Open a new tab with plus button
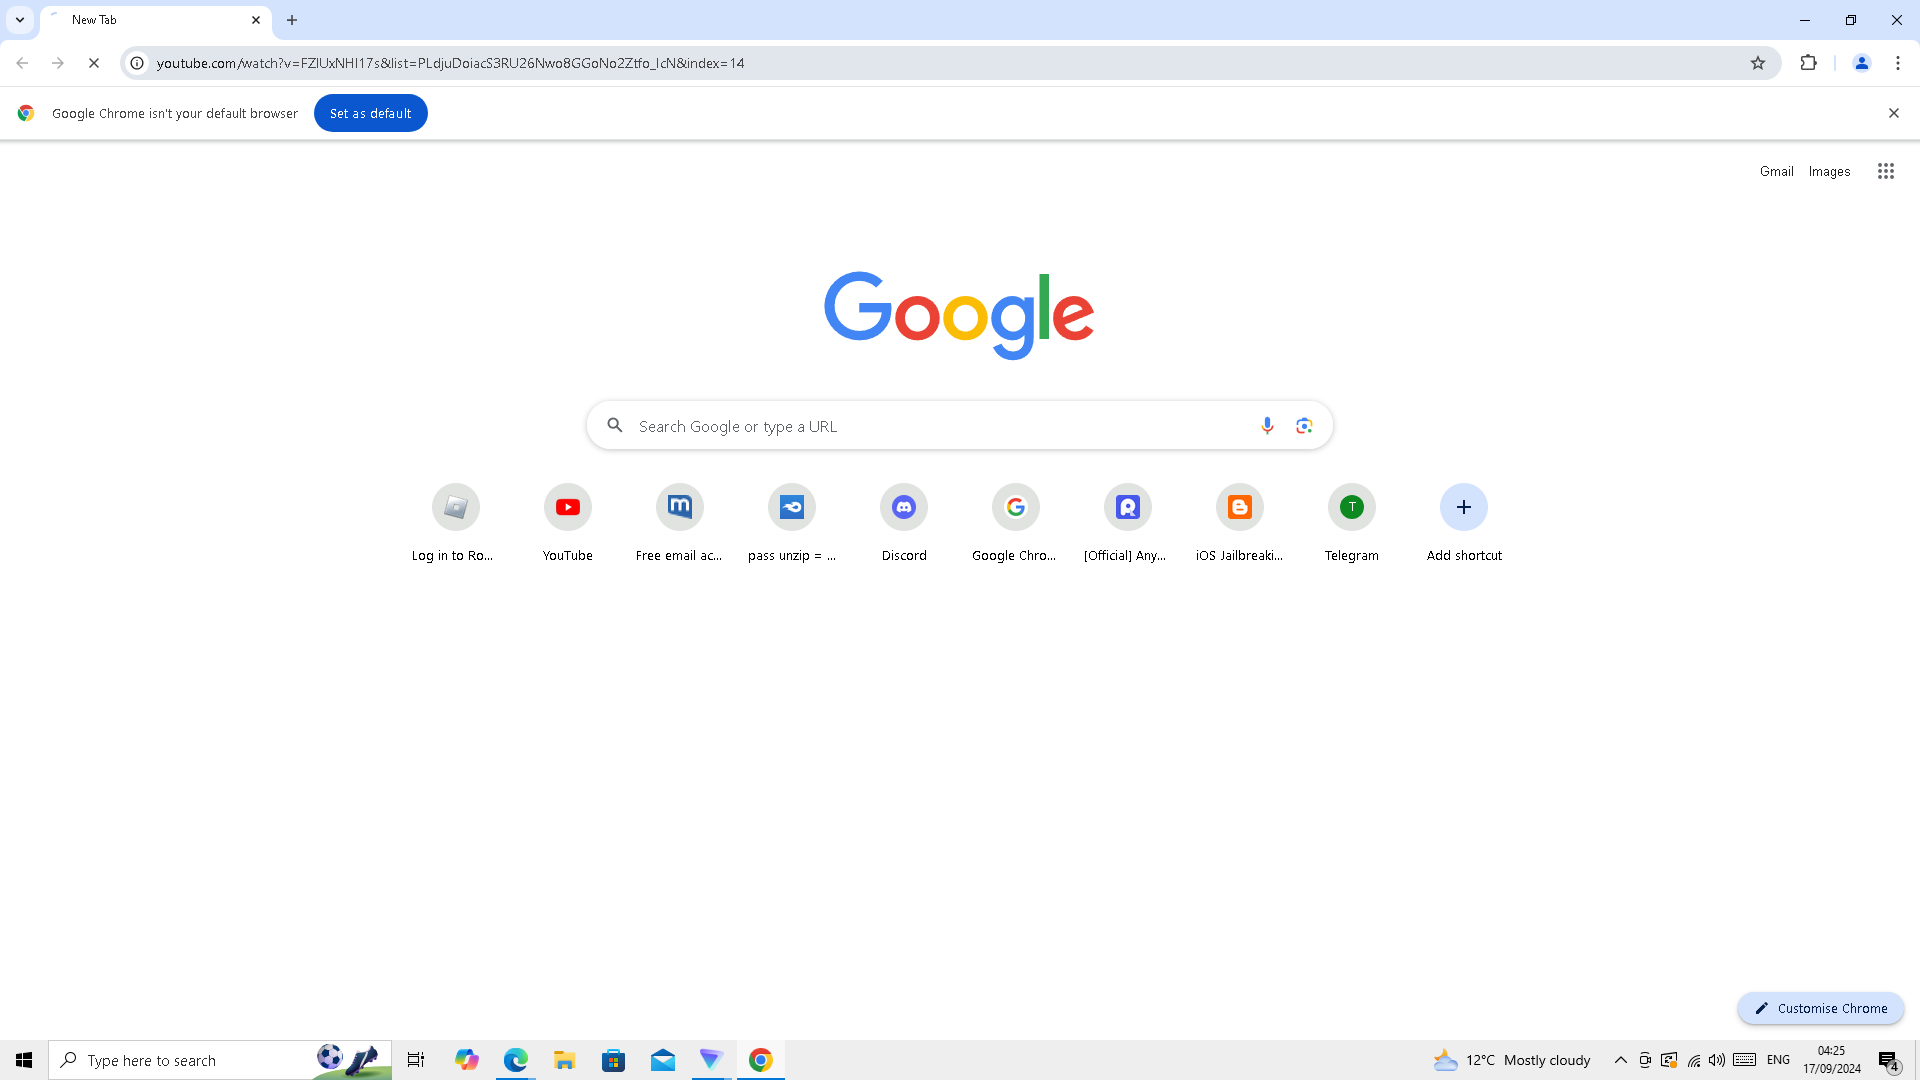 (292, 20)
